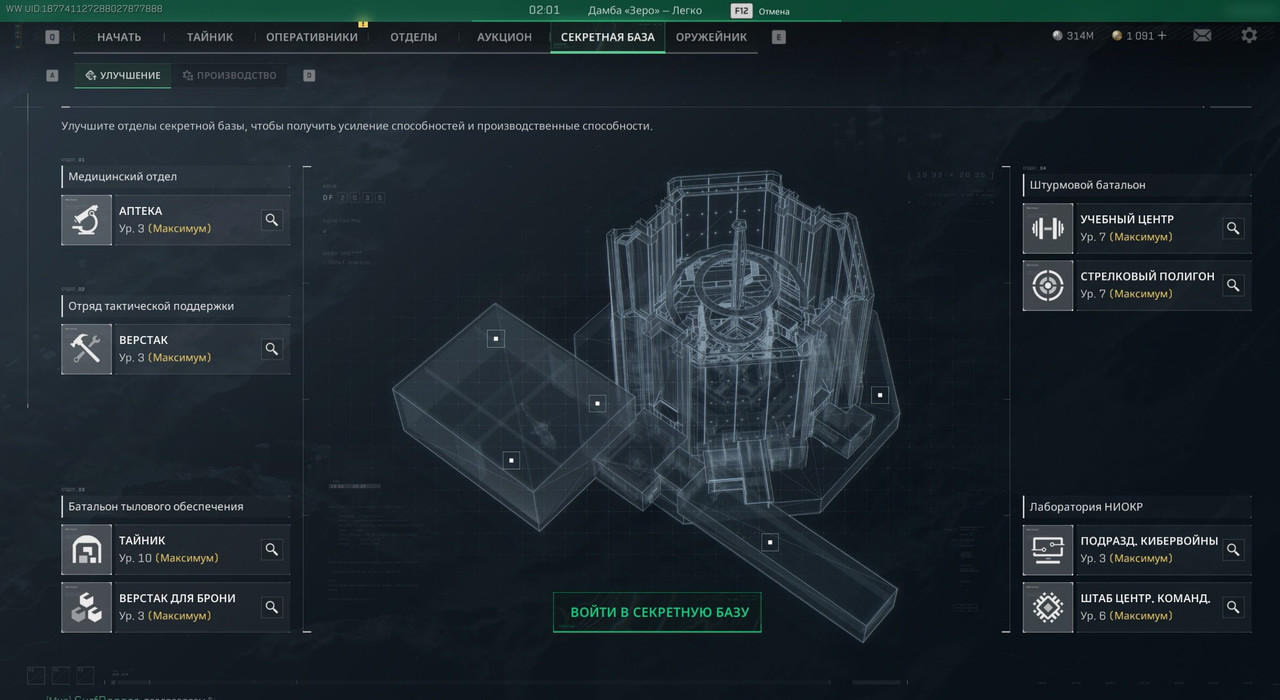This screenshot has width=1280, height=700.
Task: Click the E key hint icon
Action: [779, 37]
